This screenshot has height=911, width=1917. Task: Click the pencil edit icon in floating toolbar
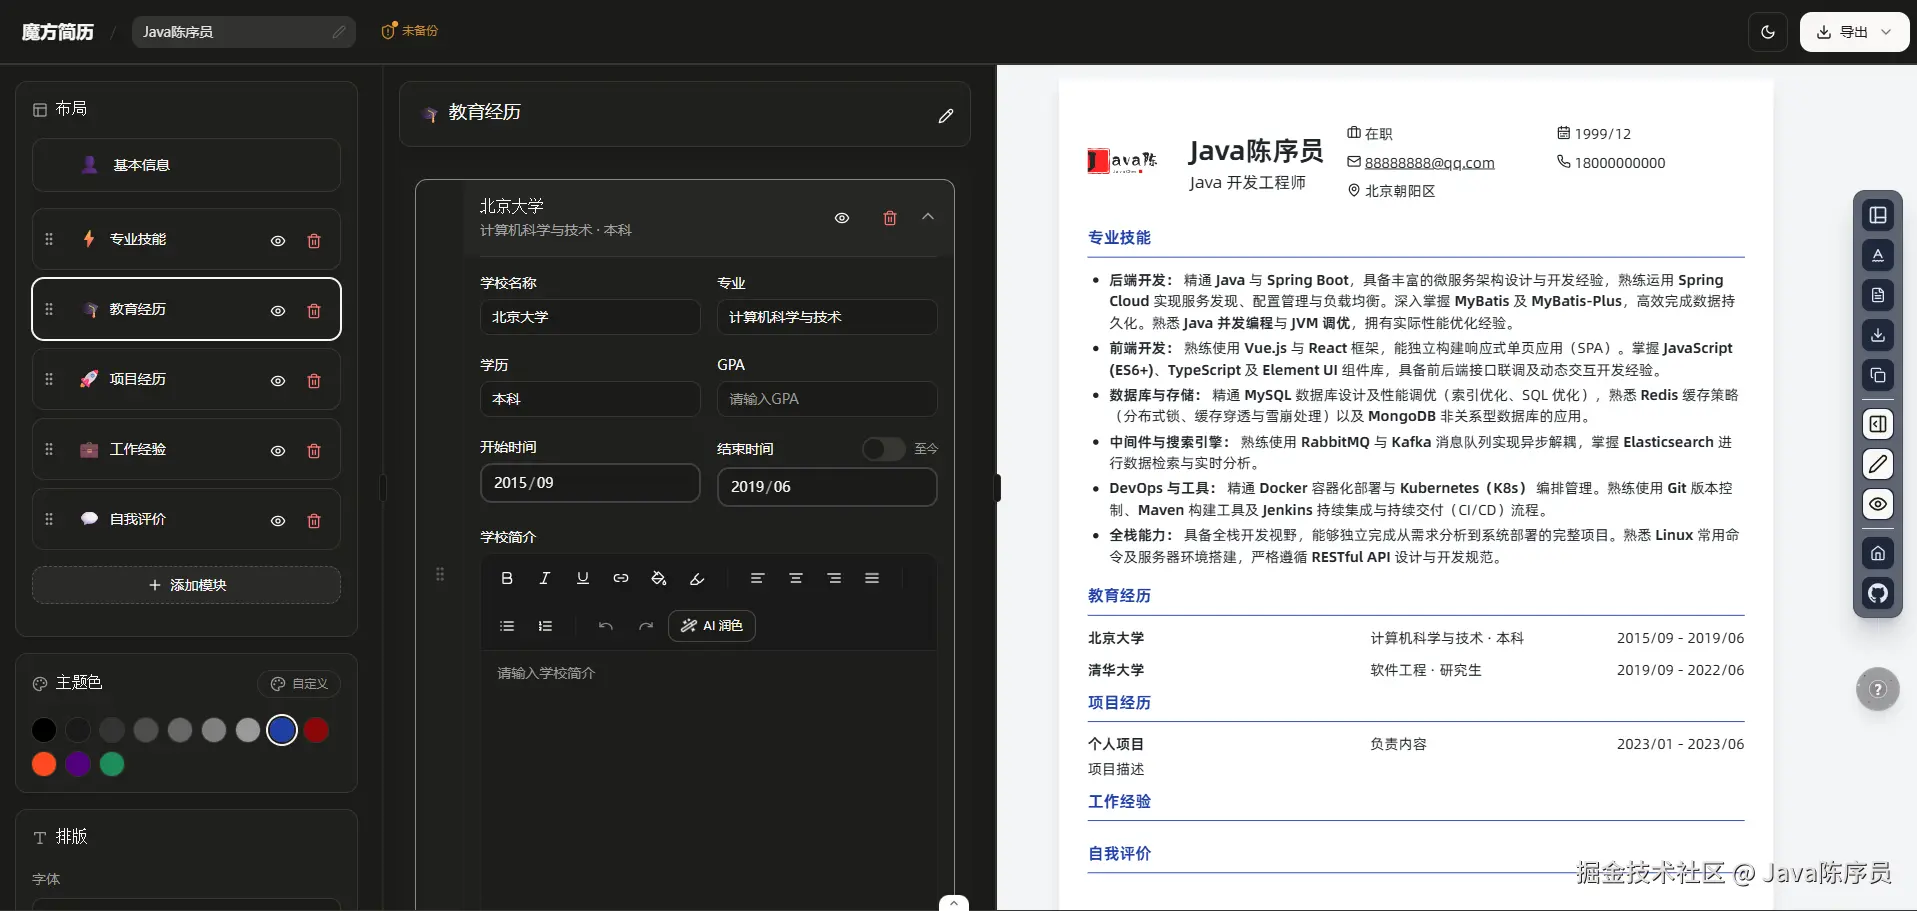click(x=1878, y=464)
